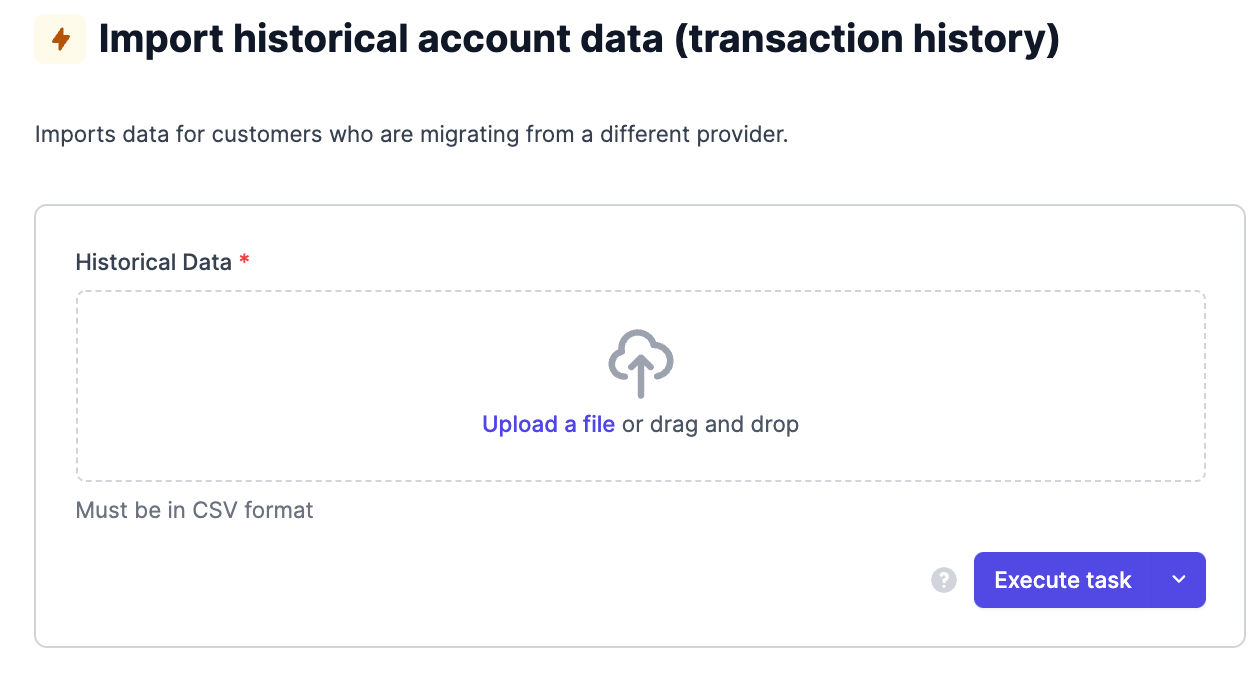Click the orange lightning bolt task icon
1258x682 pixels.
pyautogui.click(x=60, y=39)
